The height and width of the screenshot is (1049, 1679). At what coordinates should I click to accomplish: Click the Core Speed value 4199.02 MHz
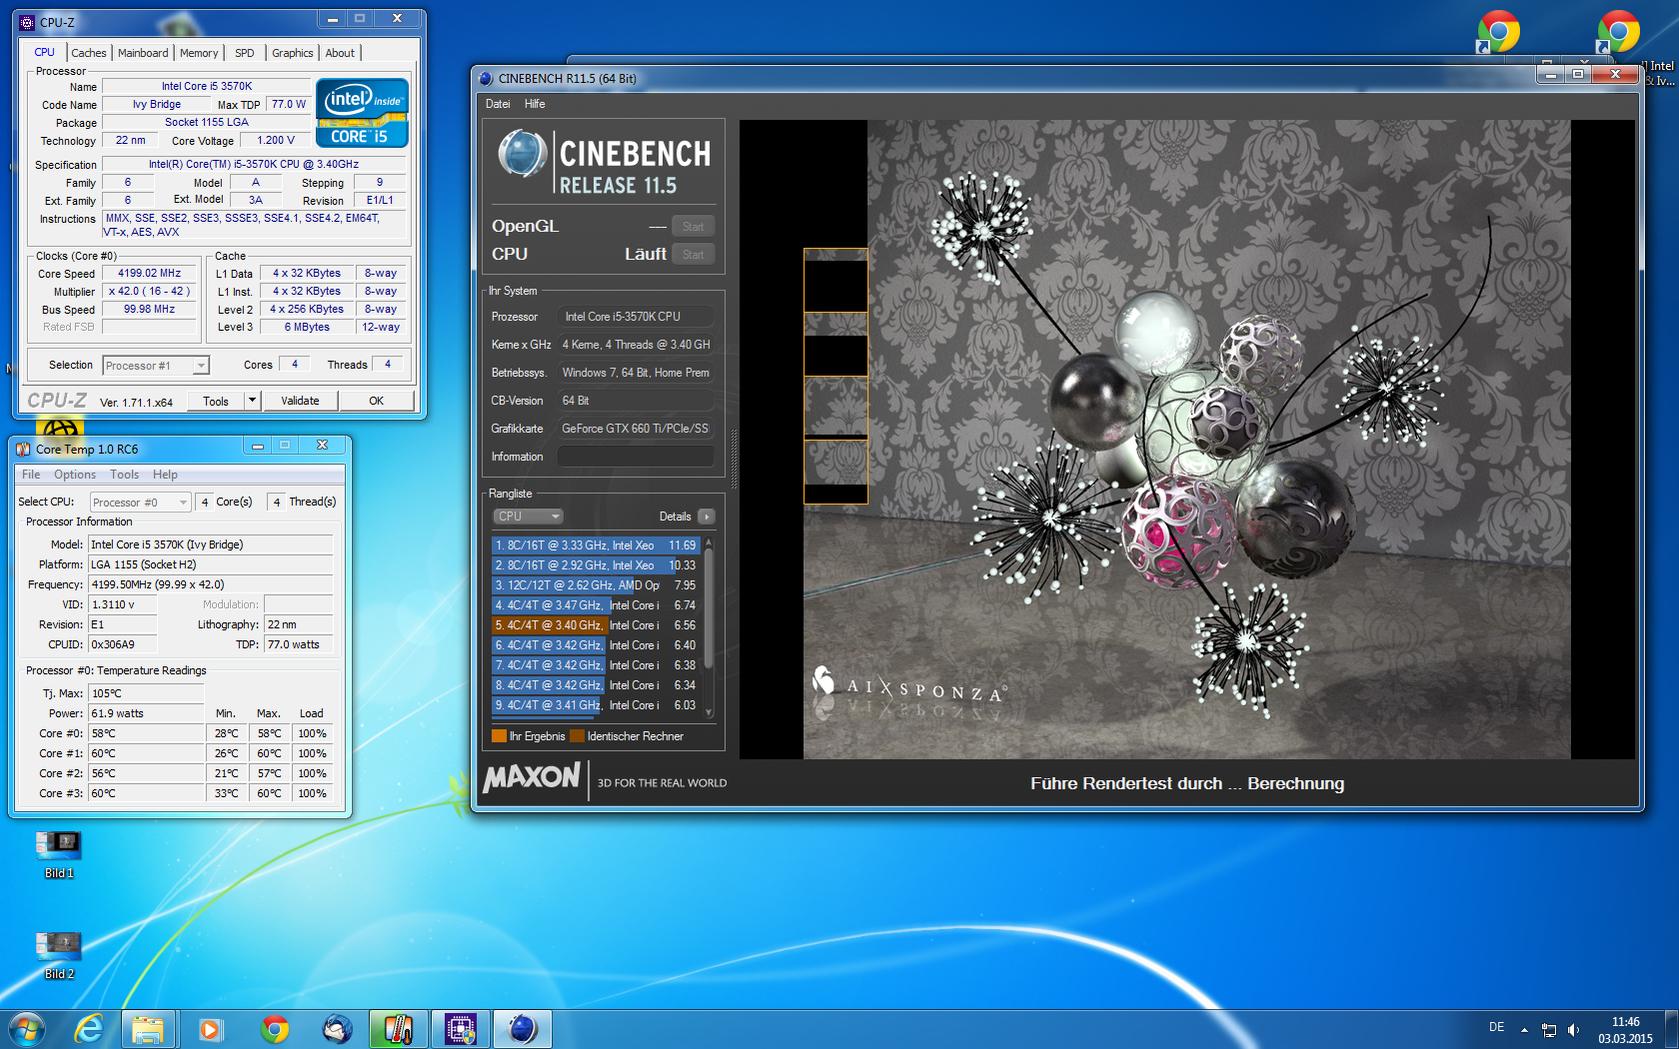(150, 273)
